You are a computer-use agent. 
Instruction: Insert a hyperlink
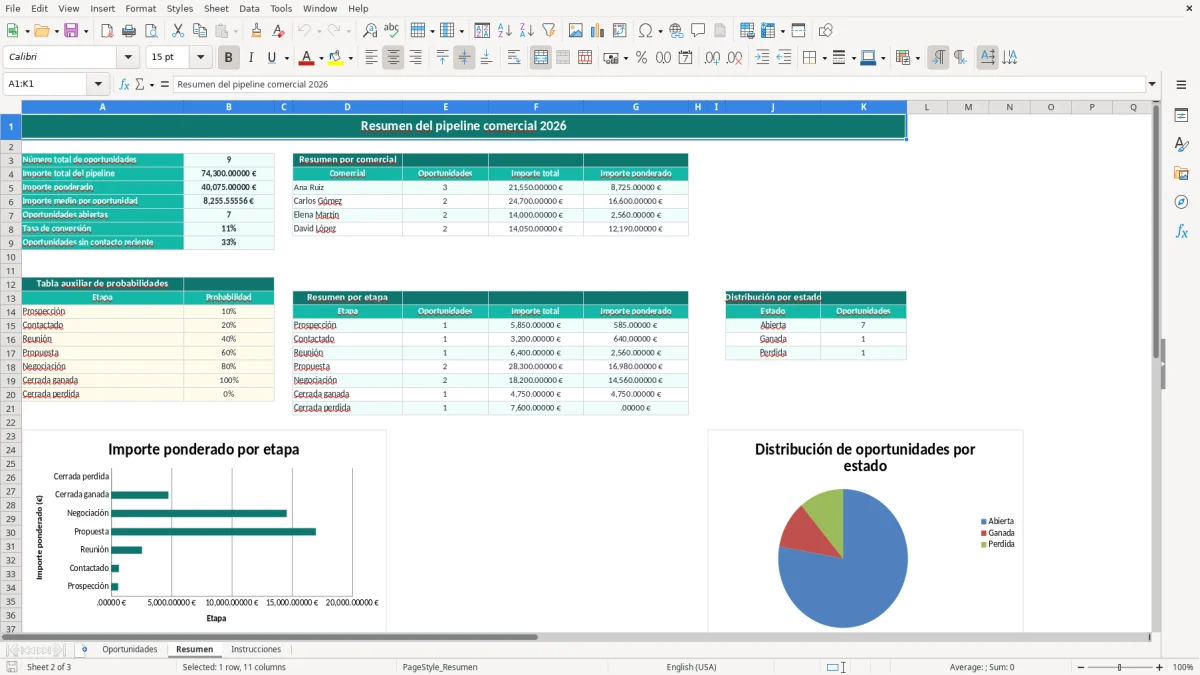[676, 31]
